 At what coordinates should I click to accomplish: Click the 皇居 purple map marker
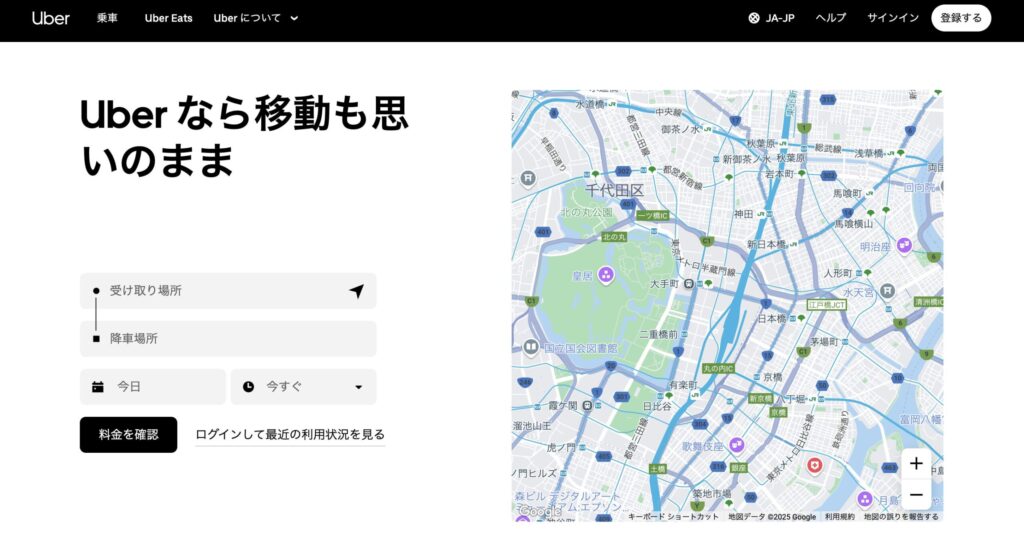pyautogui.click(x=605, y=275)
